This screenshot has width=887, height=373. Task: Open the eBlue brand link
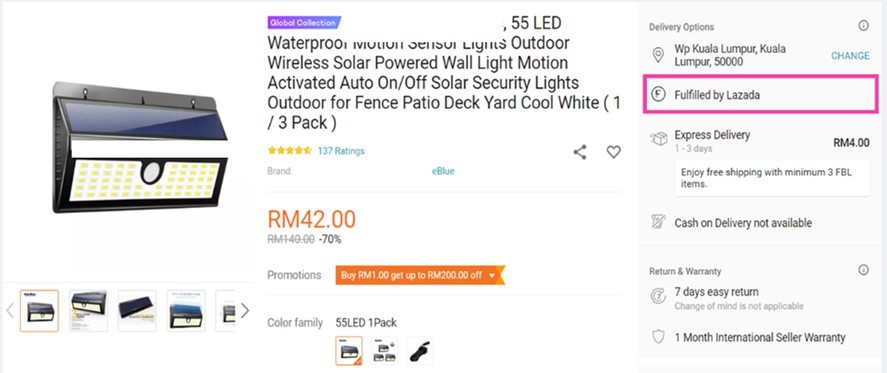click(x=444, y=171)
